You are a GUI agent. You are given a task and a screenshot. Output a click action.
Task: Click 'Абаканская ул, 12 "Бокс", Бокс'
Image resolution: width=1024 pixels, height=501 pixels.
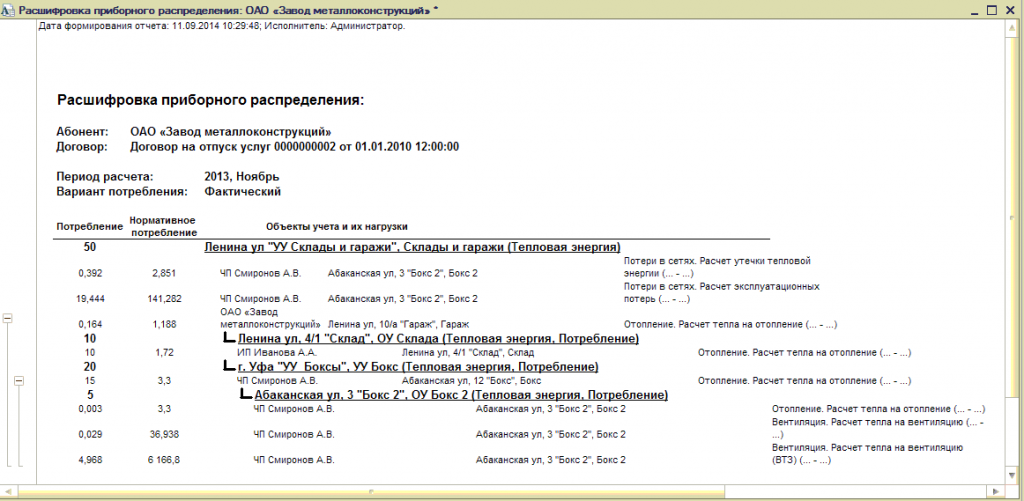[x=471, y=380]
